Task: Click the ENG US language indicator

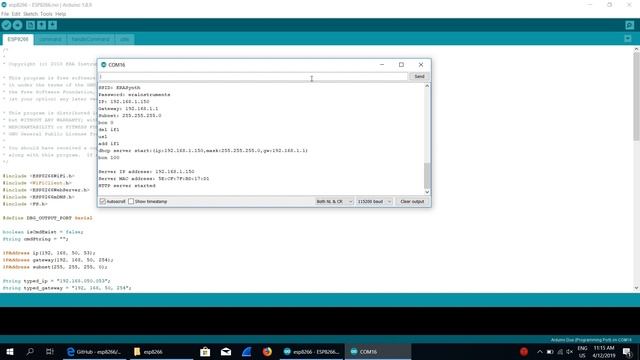Action: click(582, 352)
